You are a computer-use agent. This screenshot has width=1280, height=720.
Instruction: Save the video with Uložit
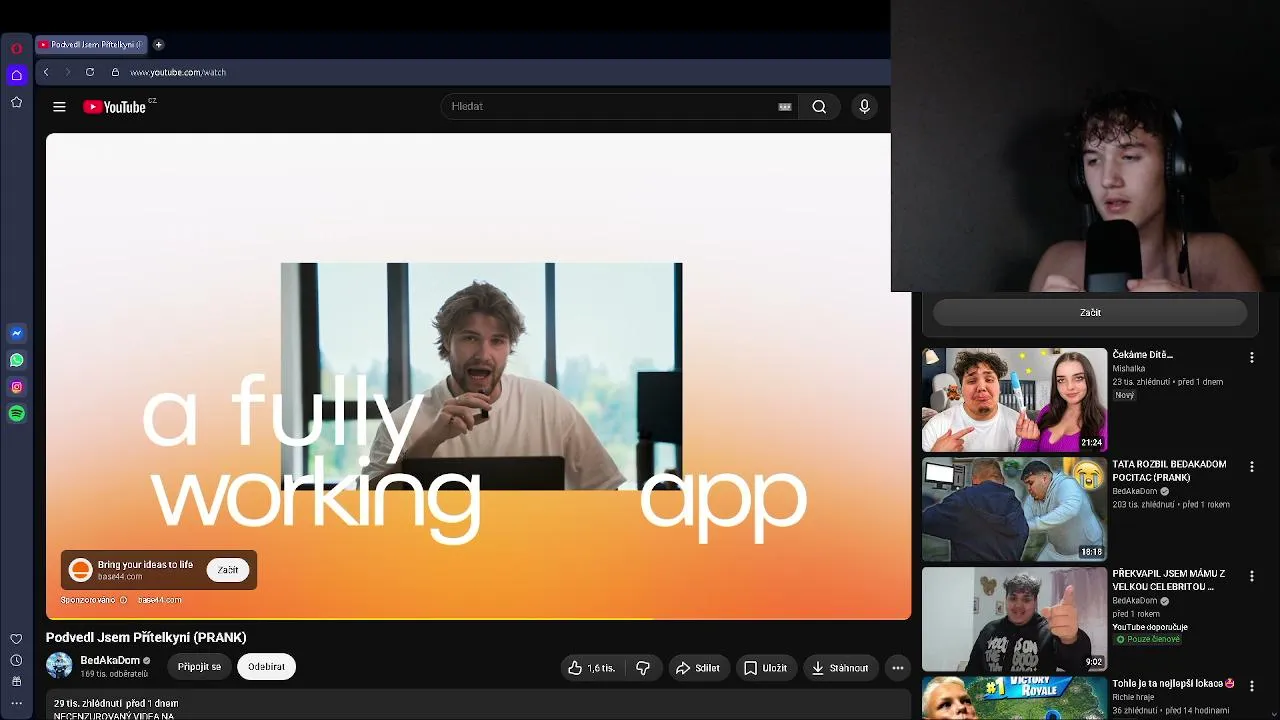coord(765,668)
